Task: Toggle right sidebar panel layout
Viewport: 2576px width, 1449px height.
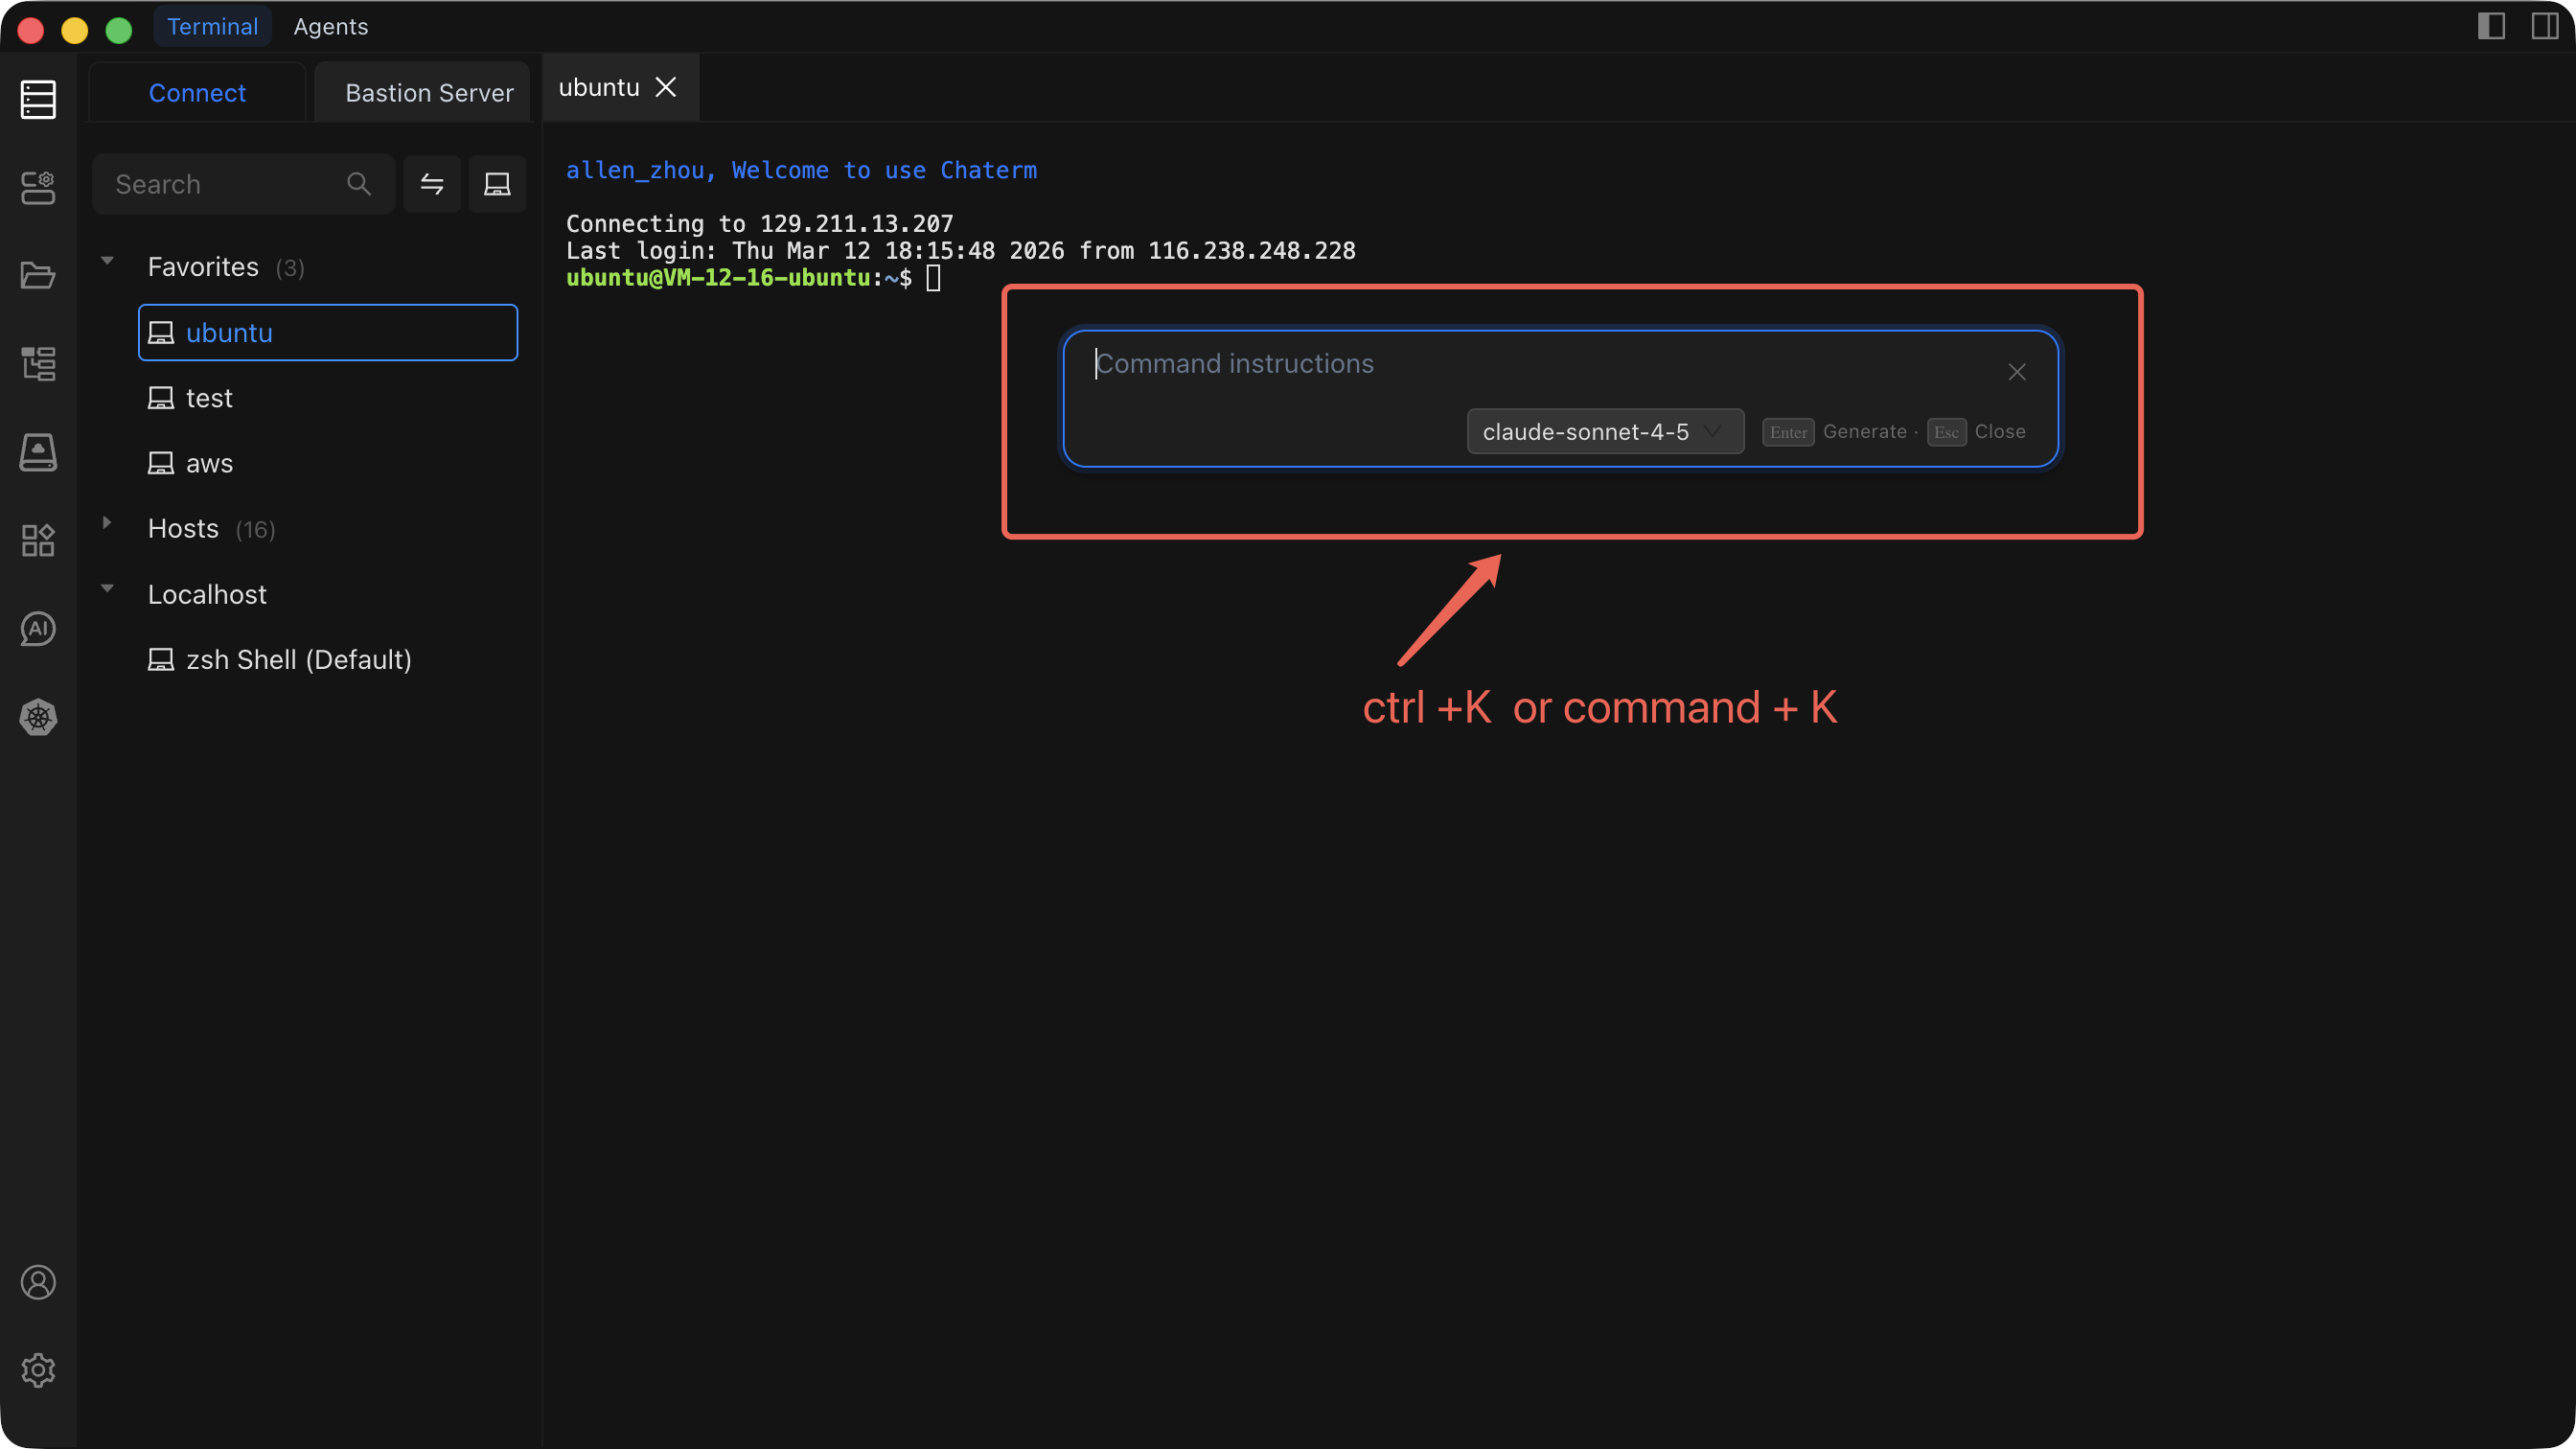Action: 2544,26
